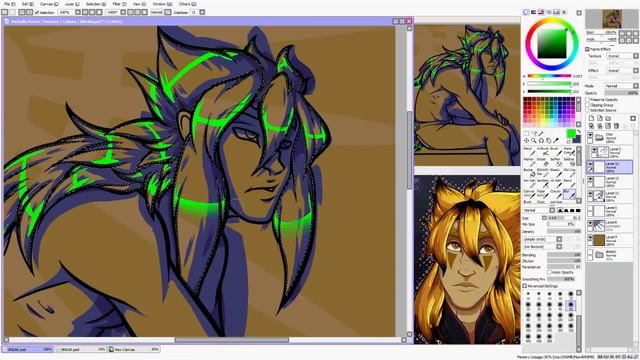This screenshot has width=640, height=360.
Task: Select the eyedropper color picker tool
Action: (556, 140)
